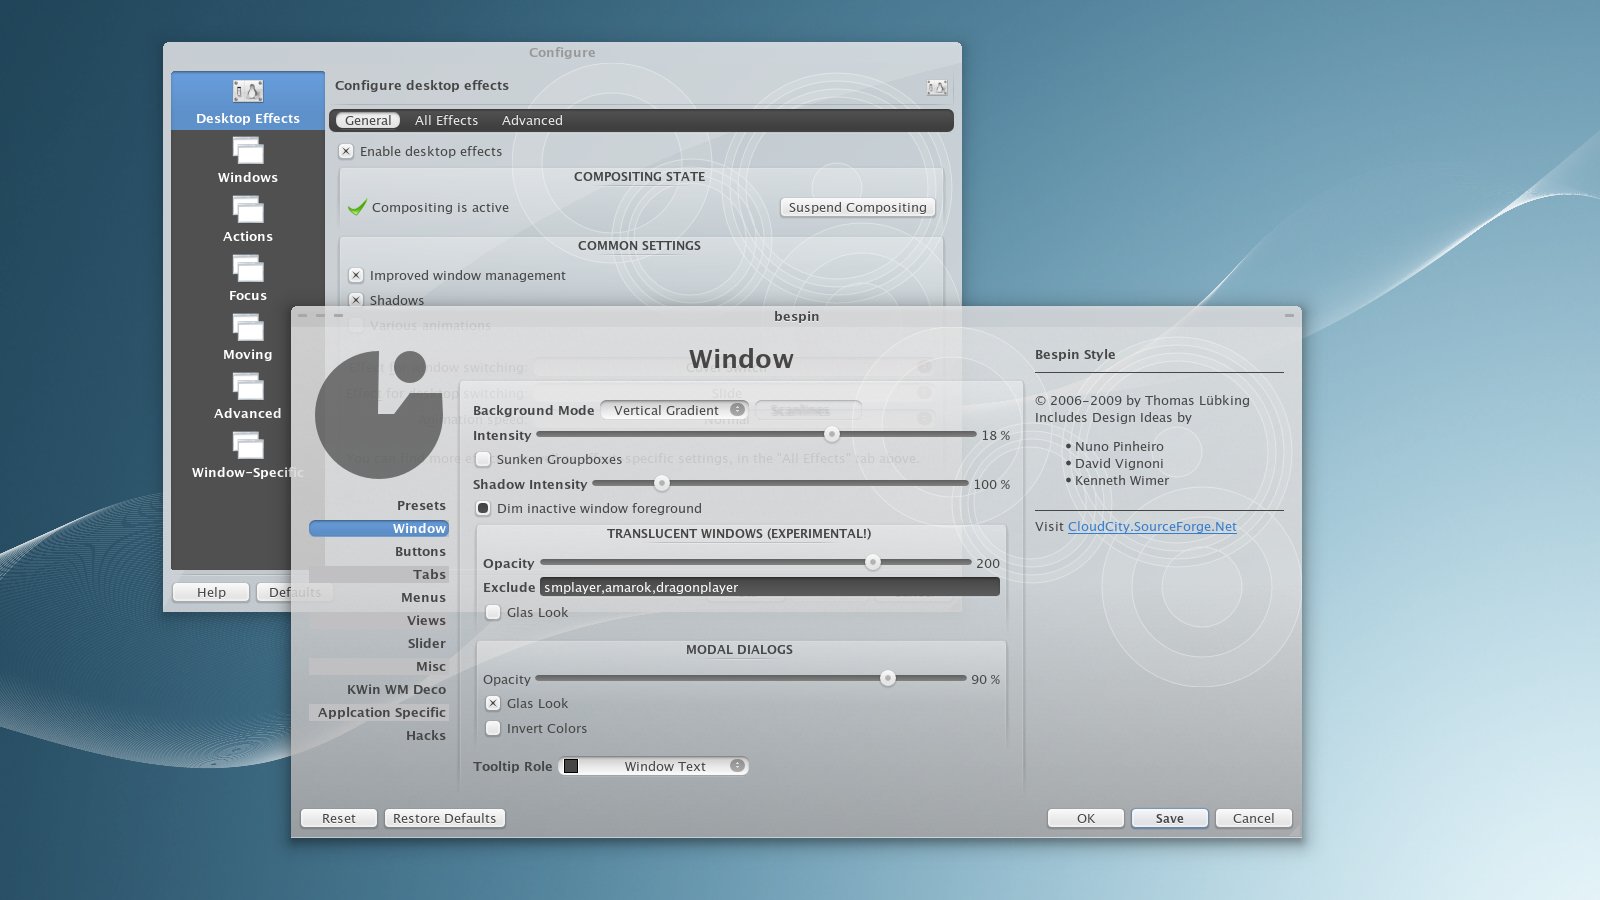Click the Bespin logo graphic
Viewport: 1600px width, 900px height.
coord(378,414)
